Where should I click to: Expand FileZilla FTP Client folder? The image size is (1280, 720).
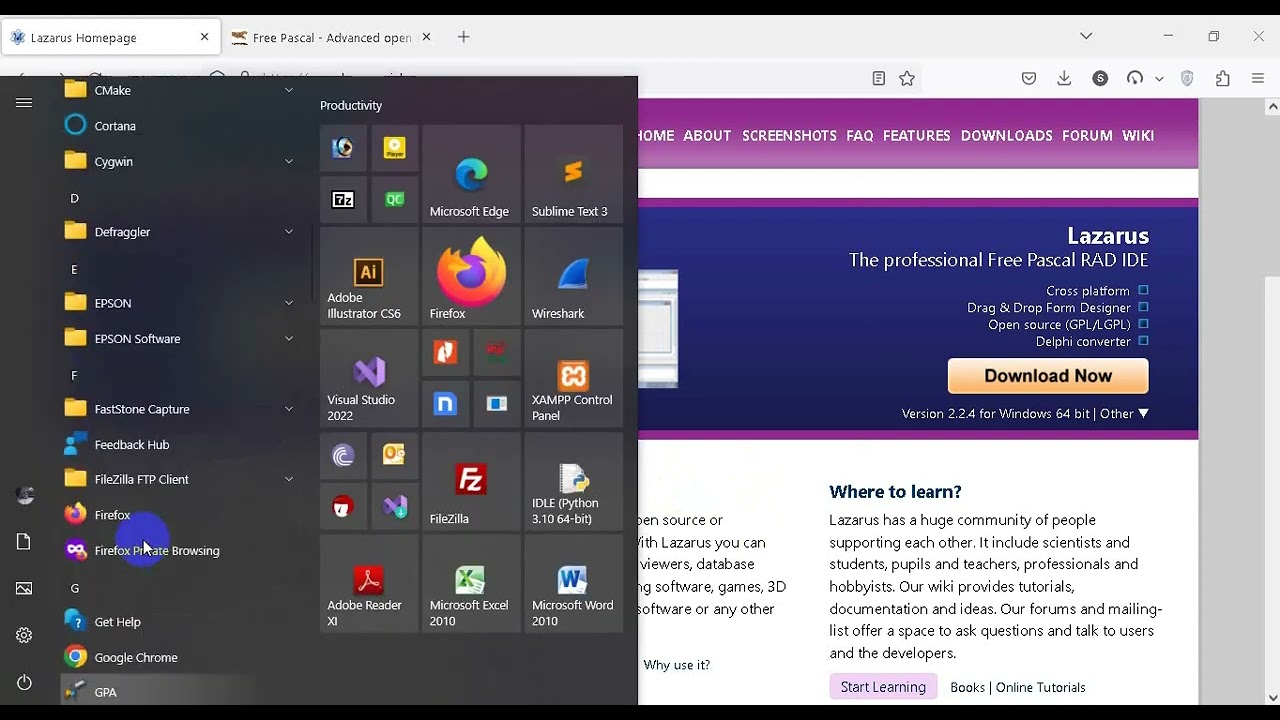pyautogui.click(x=180, y=479)
